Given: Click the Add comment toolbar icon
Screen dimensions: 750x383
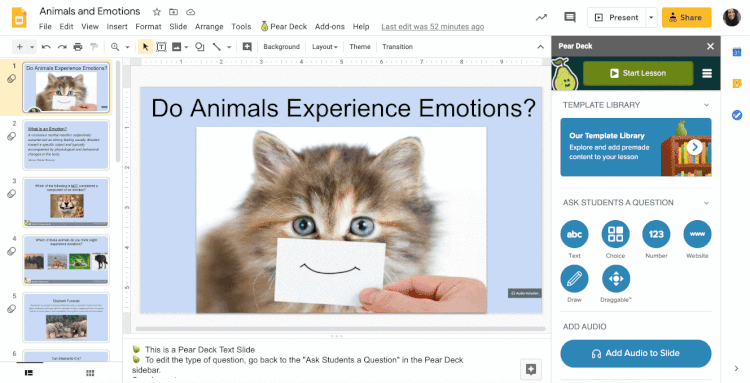Looking at the screenshot, I should (247, 47).
